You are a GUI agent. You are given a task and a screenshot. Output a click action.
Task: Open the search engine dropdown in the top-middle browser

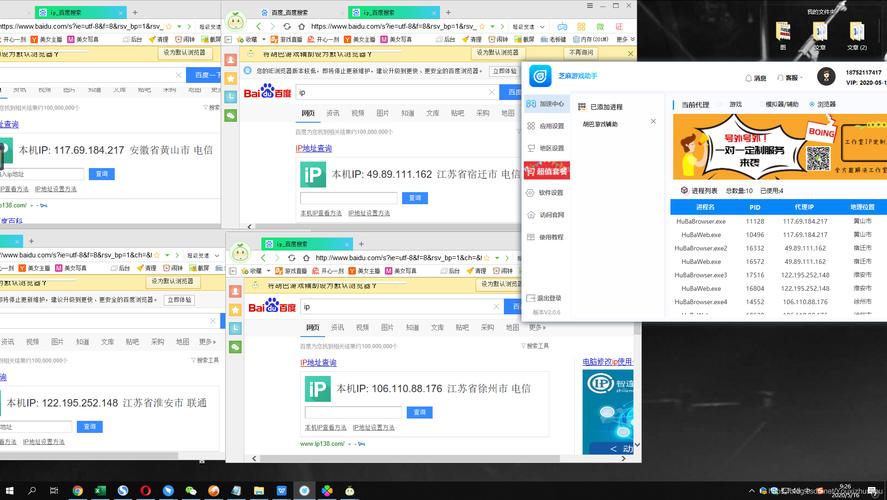pos(542,27)
